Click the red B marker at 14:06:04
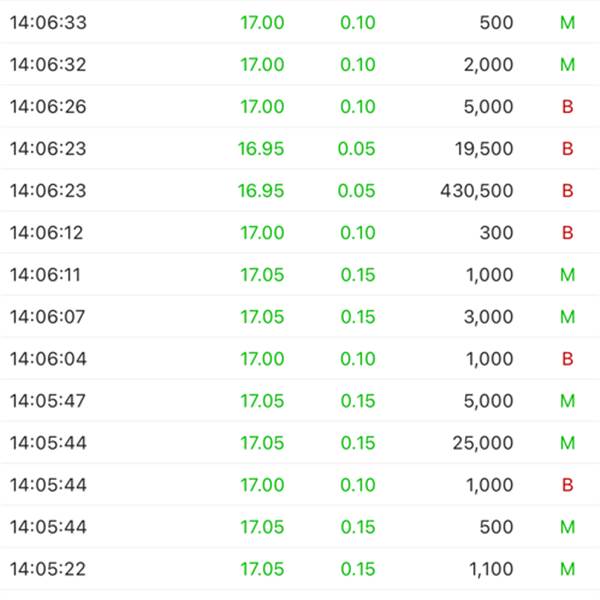 pyautogui.click(x=567, y=359)
